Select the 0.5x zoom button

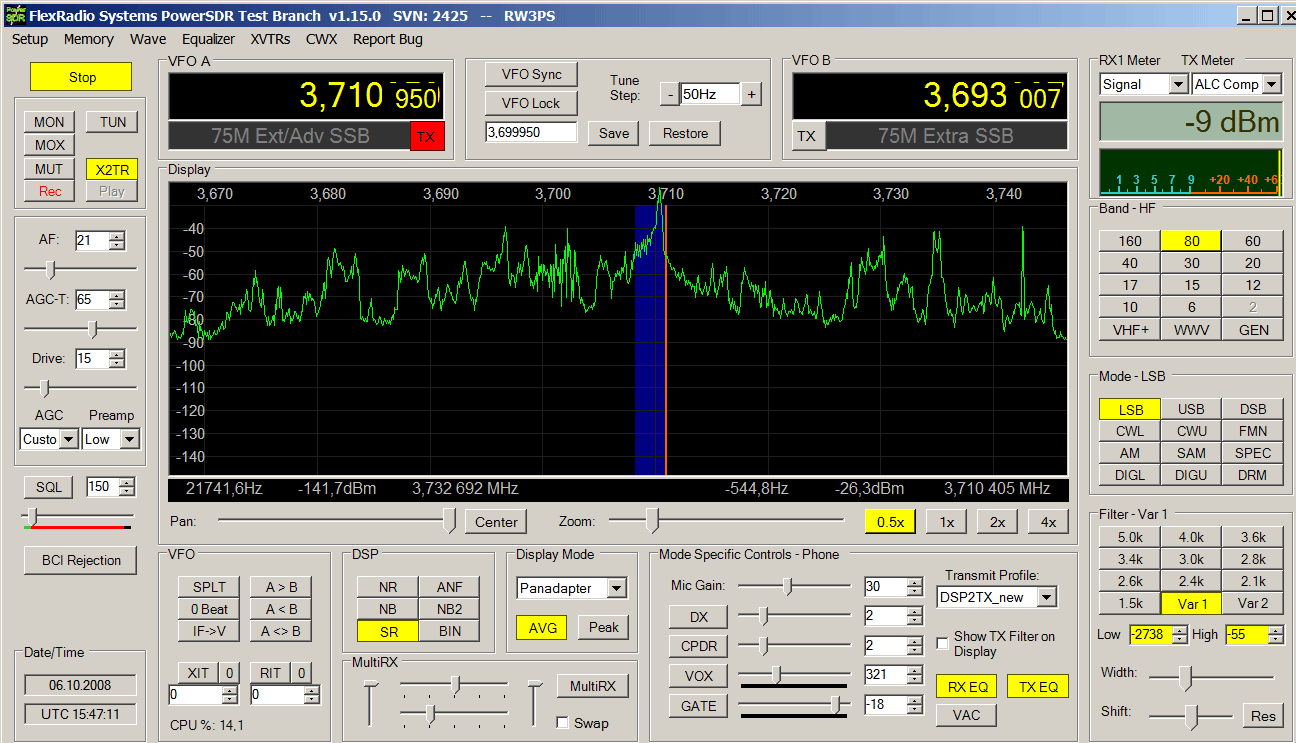pyautogui.click(x=890, y=522)
